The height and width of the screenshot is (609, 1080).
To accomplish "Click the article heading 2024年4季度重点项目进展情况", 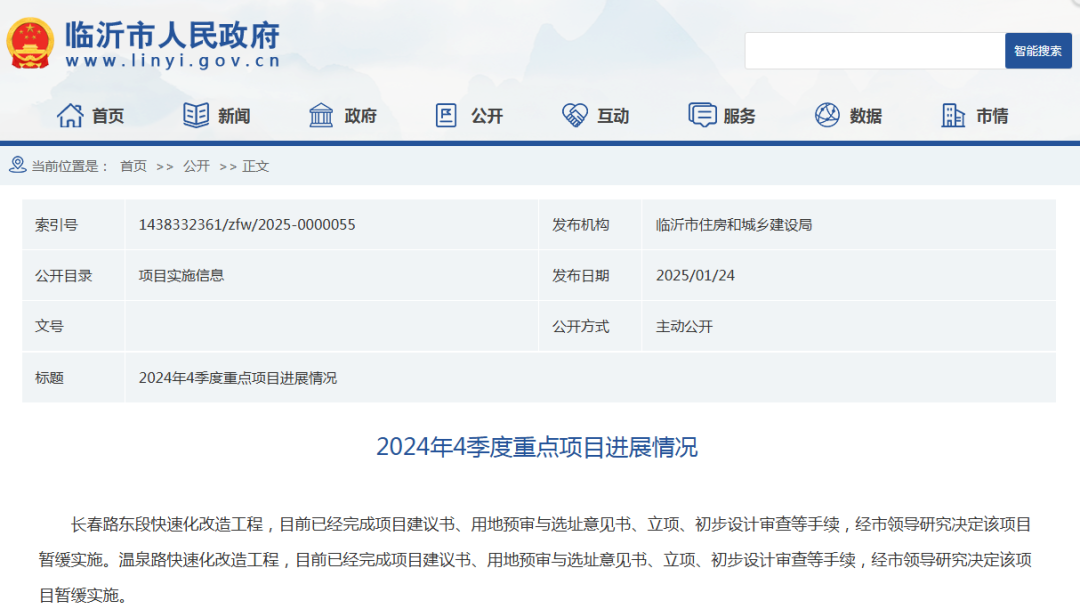I will coord(537,447).
